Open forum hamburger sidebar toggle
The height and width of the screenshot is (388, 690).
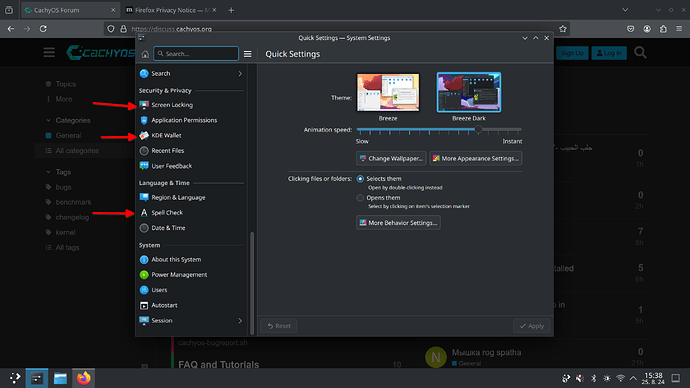(x=49, y=53)
